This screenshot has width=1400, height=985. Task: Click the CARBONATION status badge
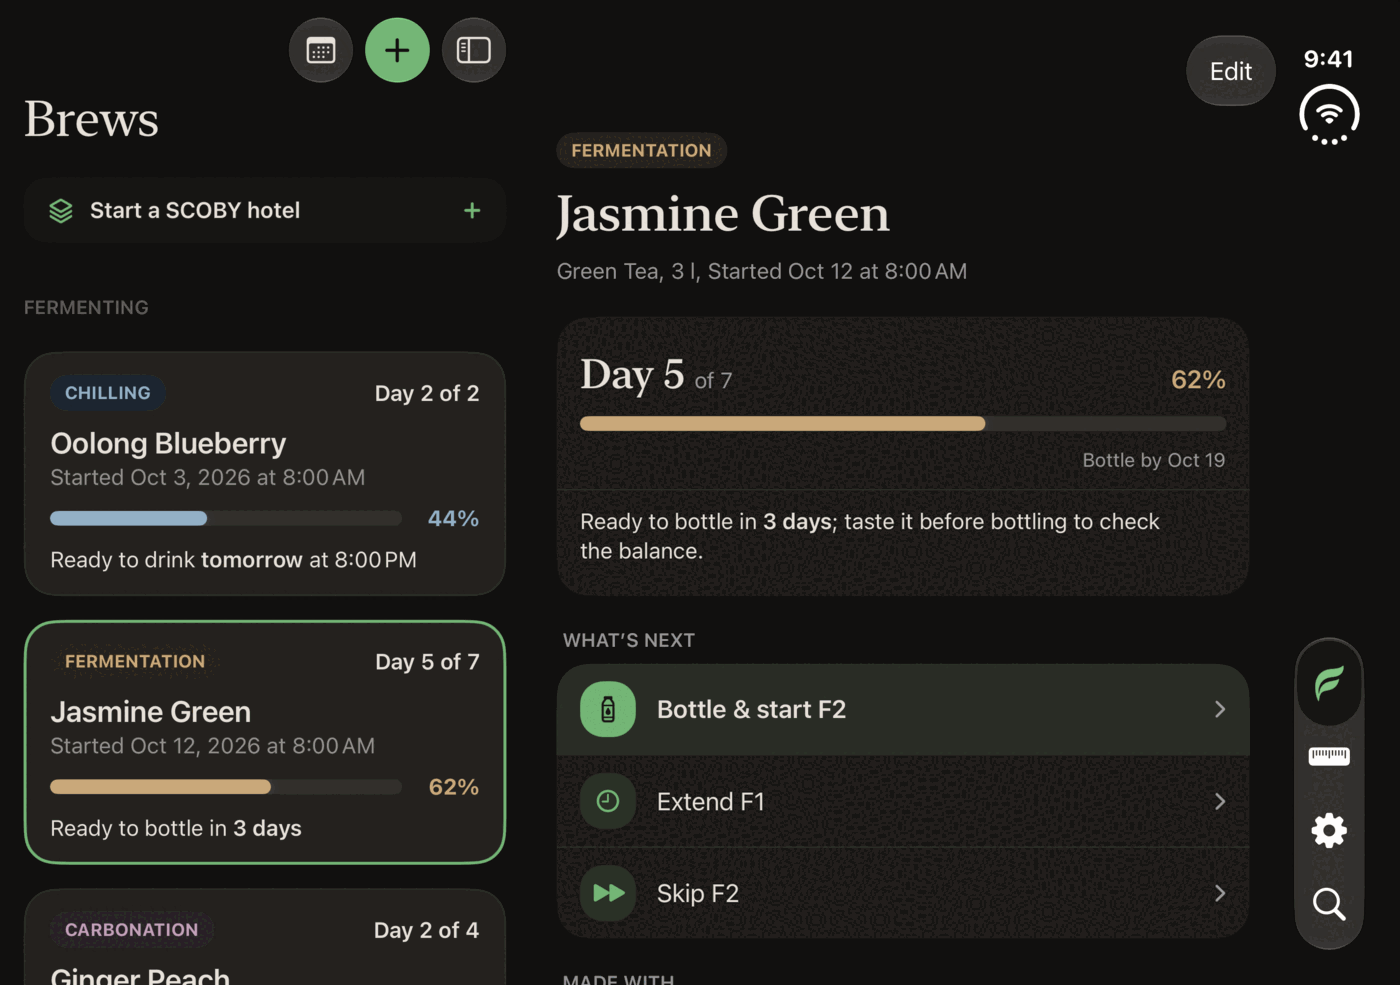132,930
